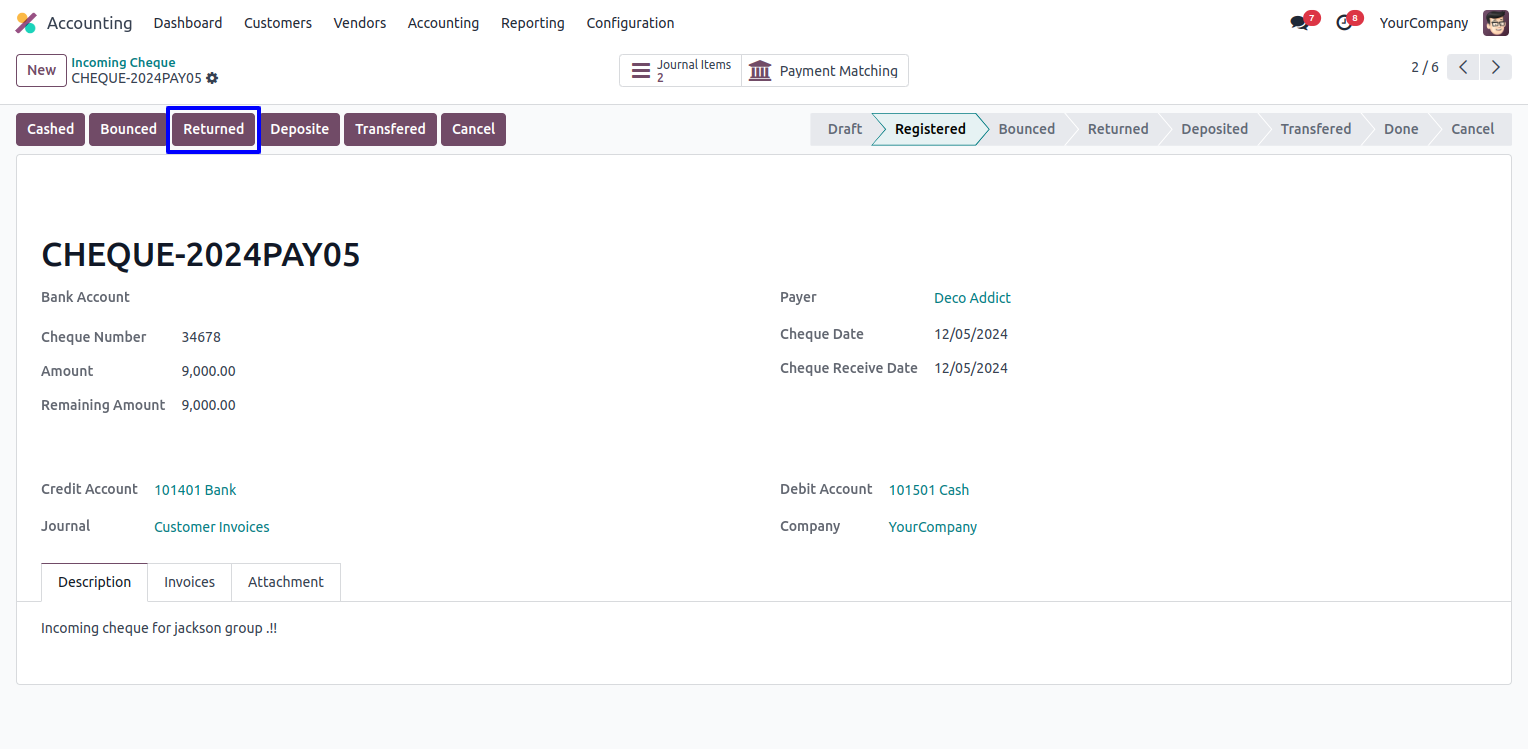The image size is (1528, 749).
Task: Click the Incoming Cheque breadcrumb link
Action: point(123,62)
